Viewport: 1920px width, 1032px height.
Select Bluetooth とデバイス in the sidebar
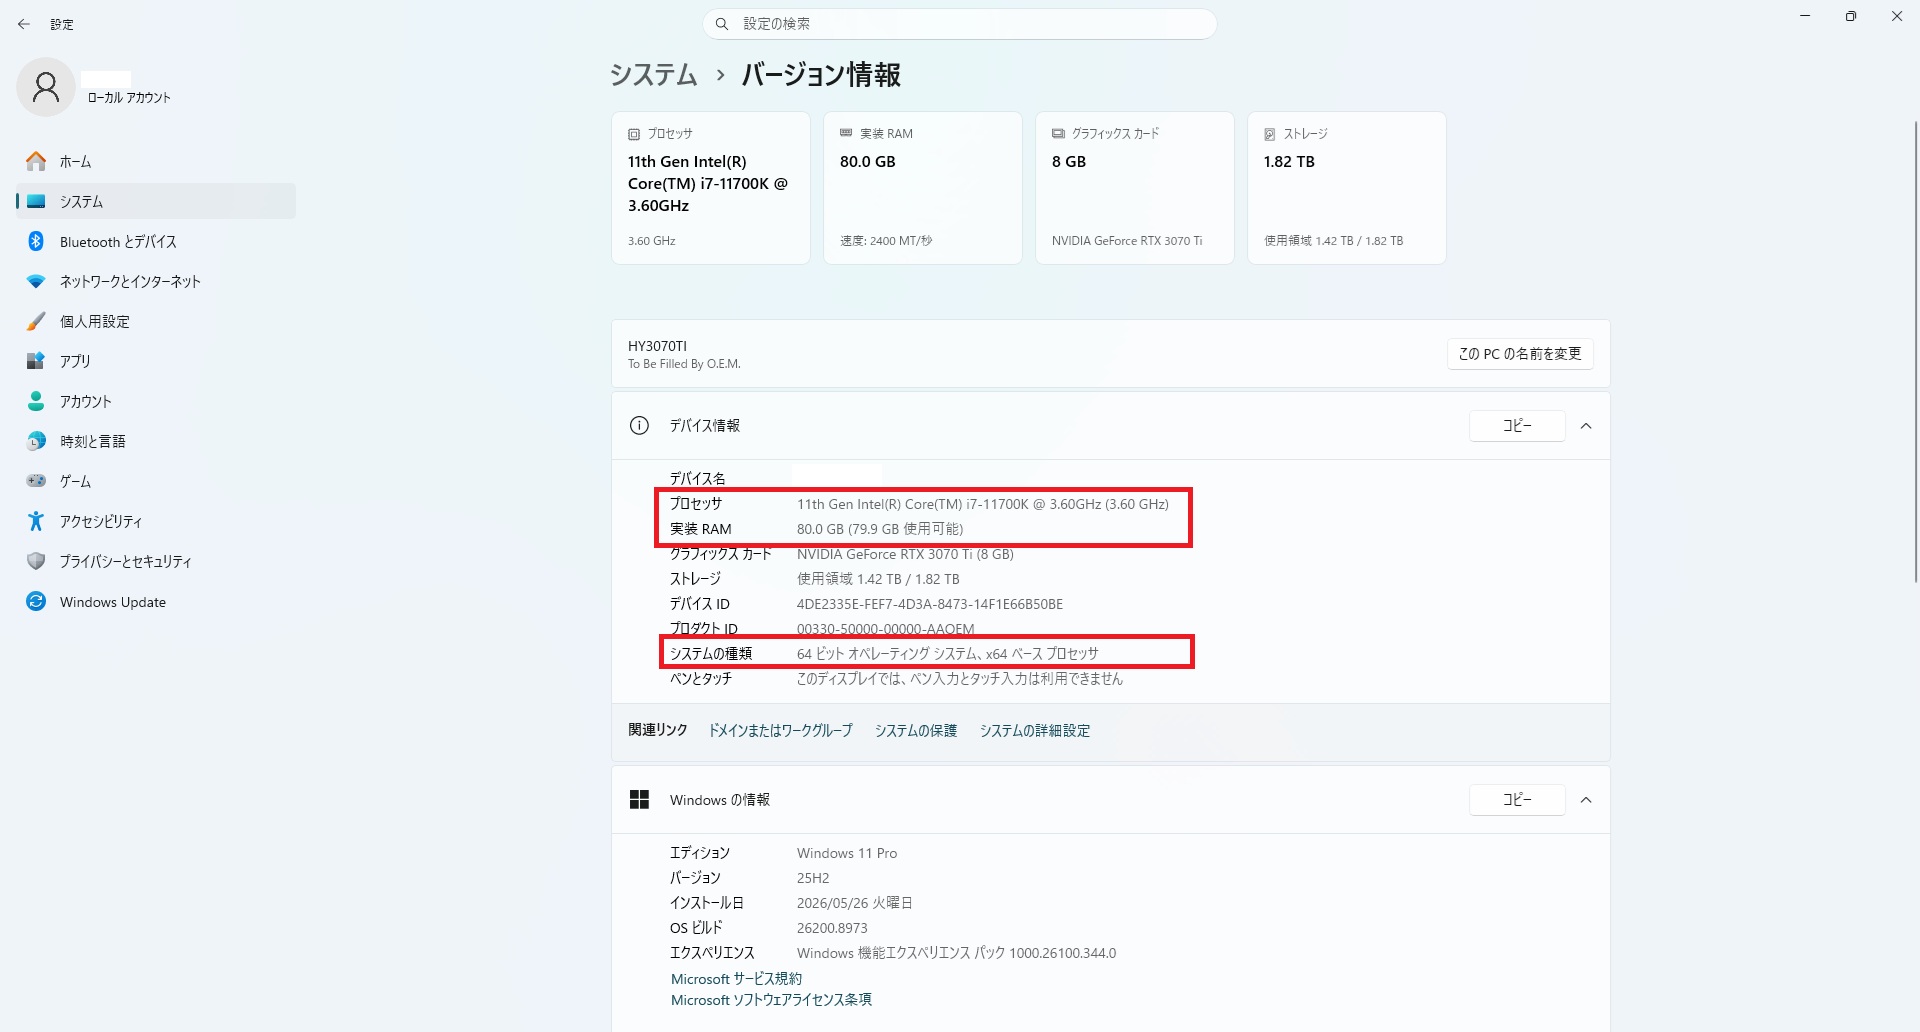pos(156,241)
